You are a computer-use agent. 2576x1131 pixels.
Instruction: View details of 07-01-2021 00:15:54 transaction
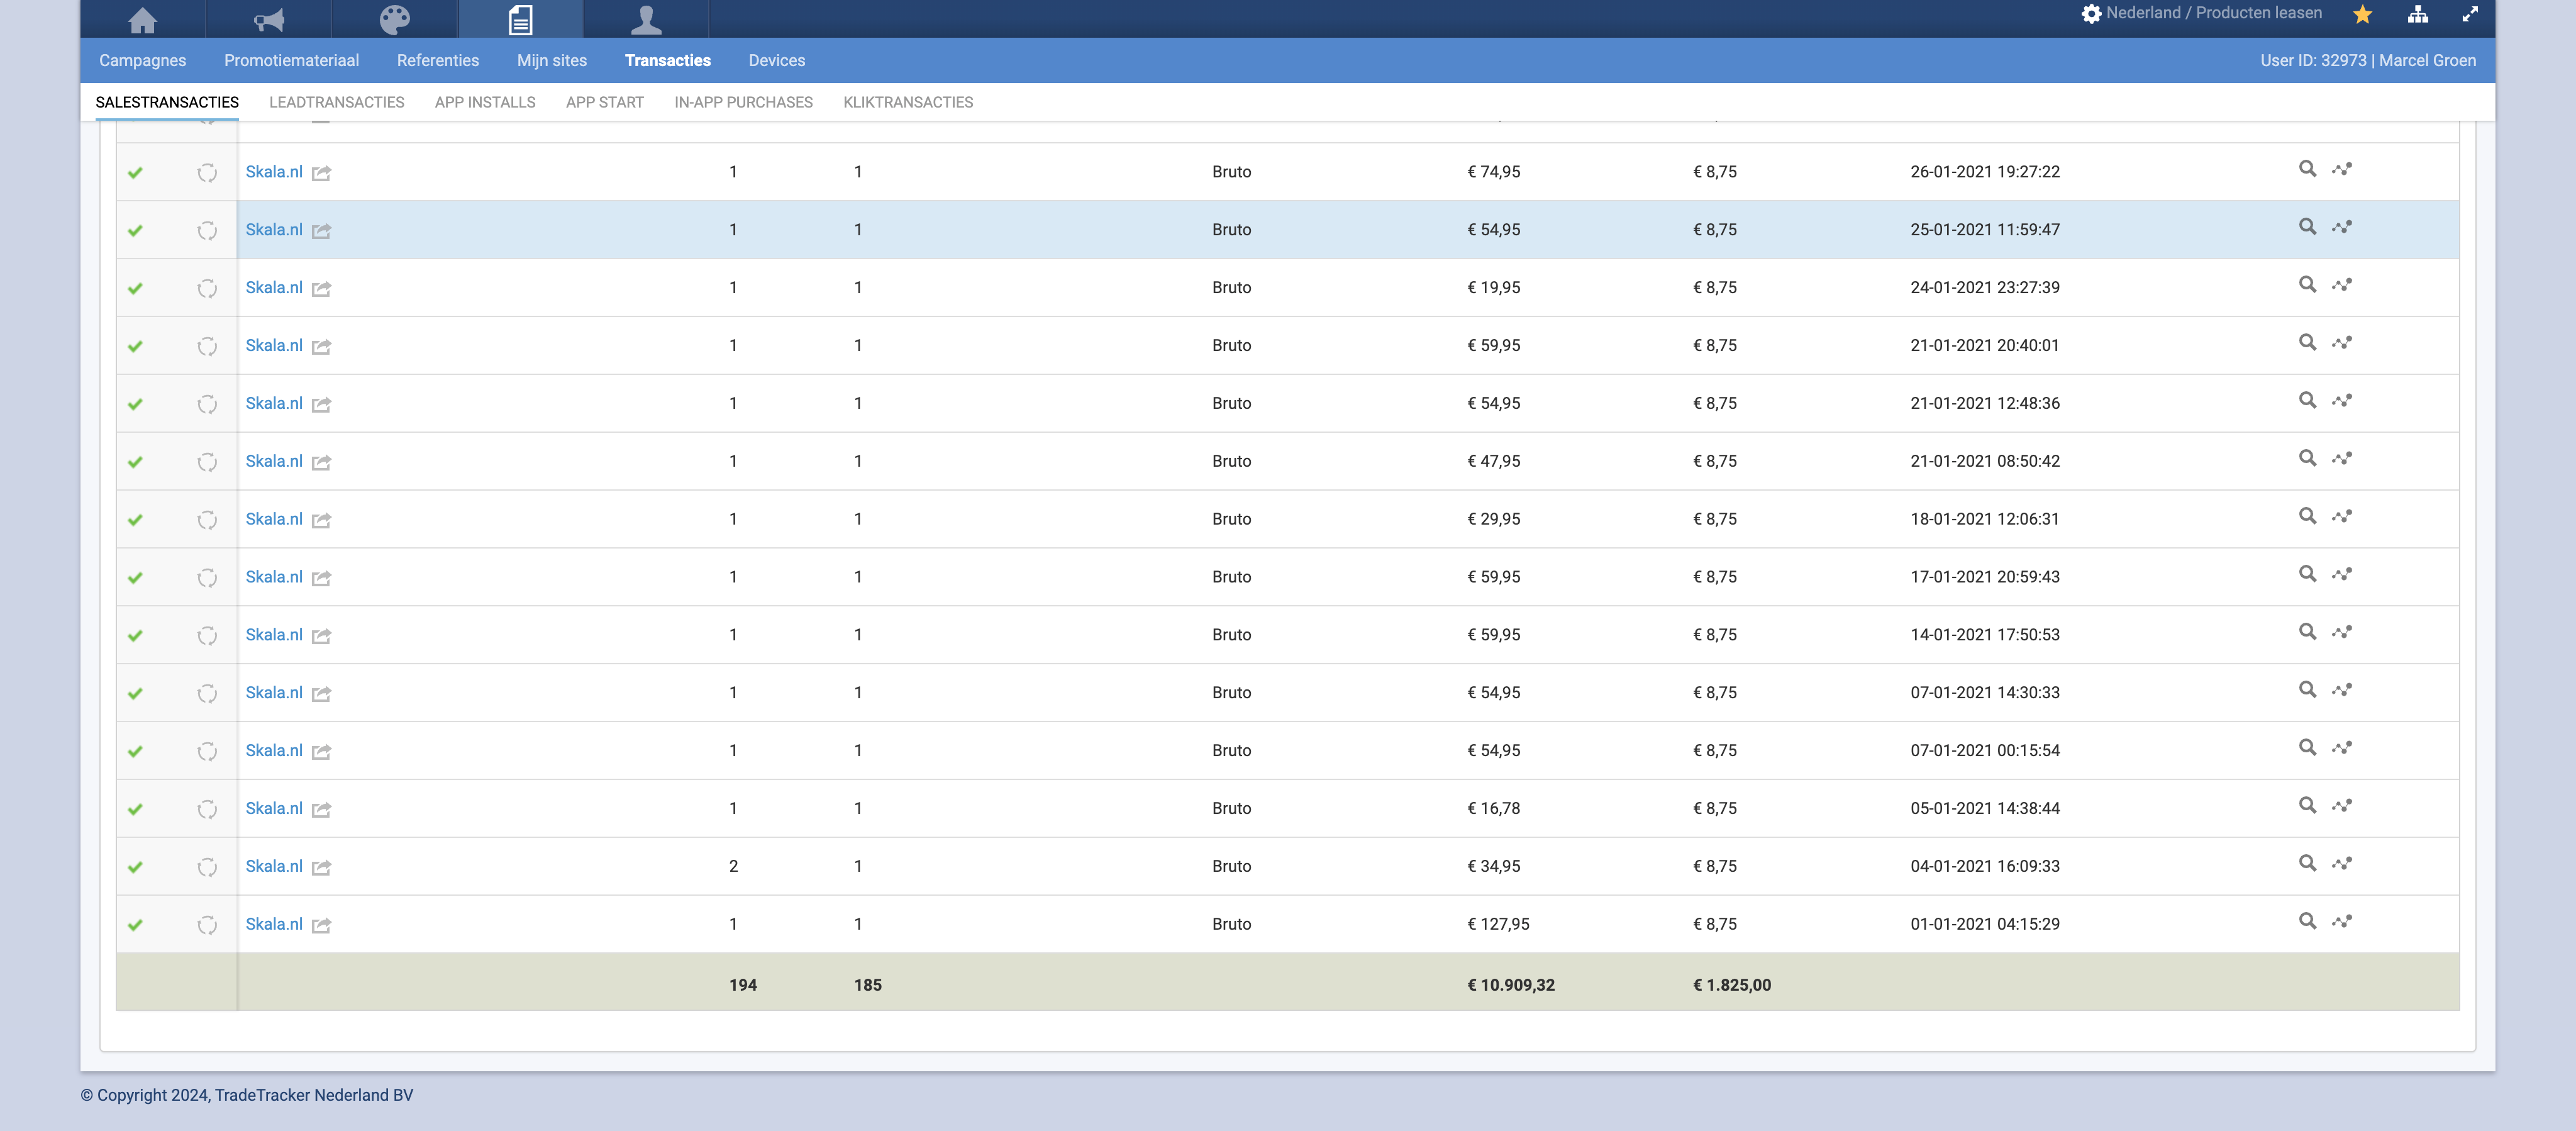tap(2307, 748)
